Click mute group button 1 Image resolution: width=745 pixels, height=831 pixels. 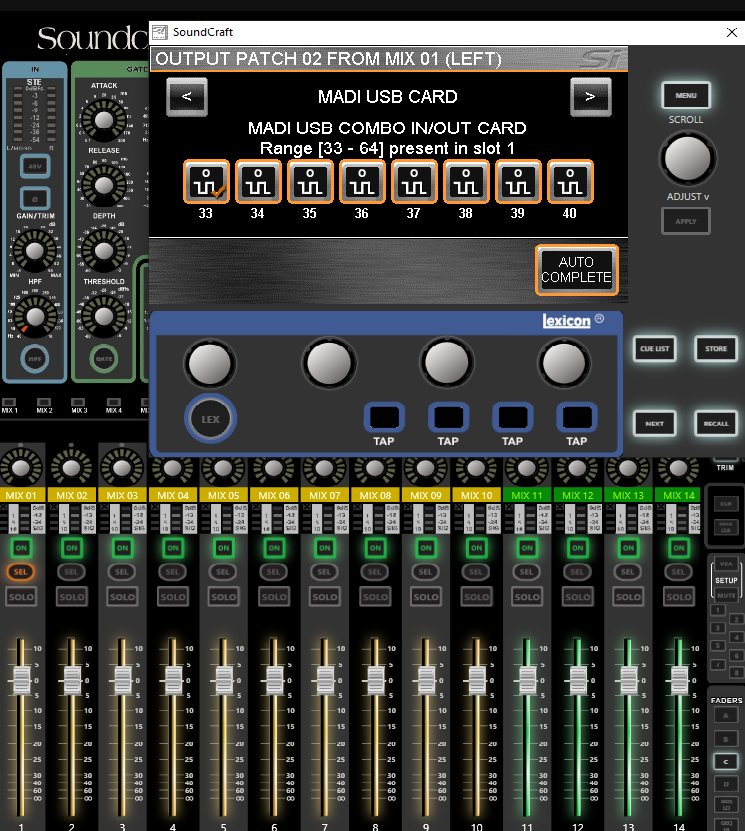pyautogui.click(x=717, y=610)
